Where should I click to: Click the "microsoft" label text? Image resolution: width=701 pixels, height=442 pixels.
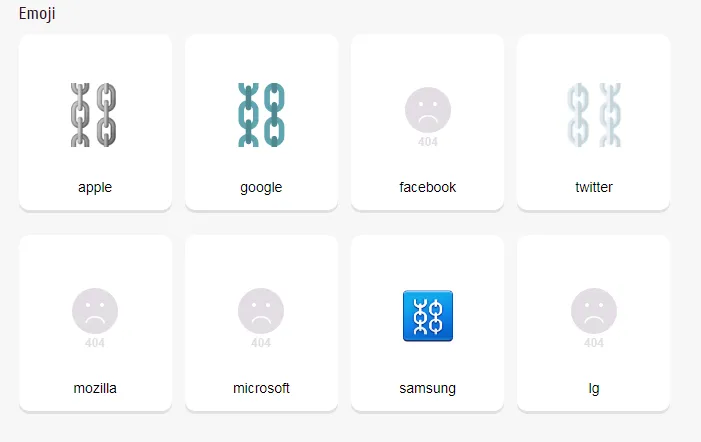(261, 388)
